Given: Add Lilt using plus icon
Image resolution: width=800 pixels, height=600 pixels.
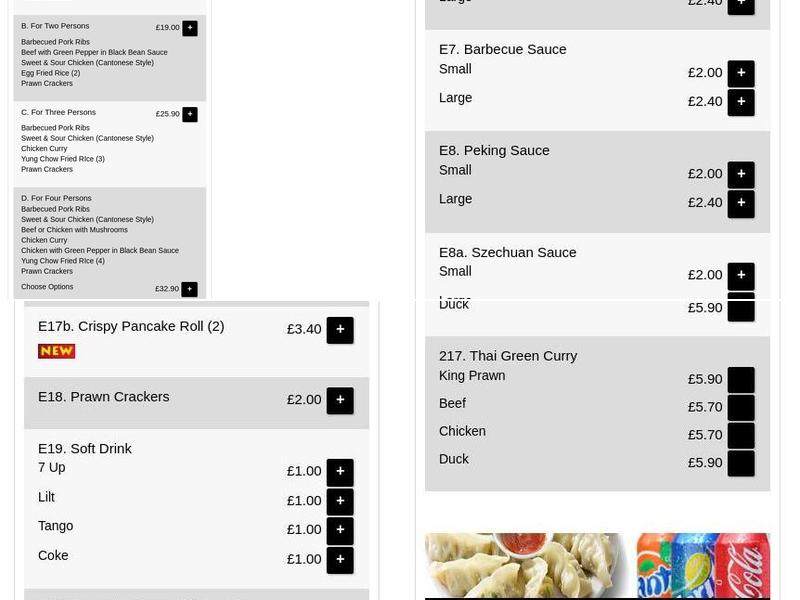Looking at the screenshot, I should (x=340, y=501).
